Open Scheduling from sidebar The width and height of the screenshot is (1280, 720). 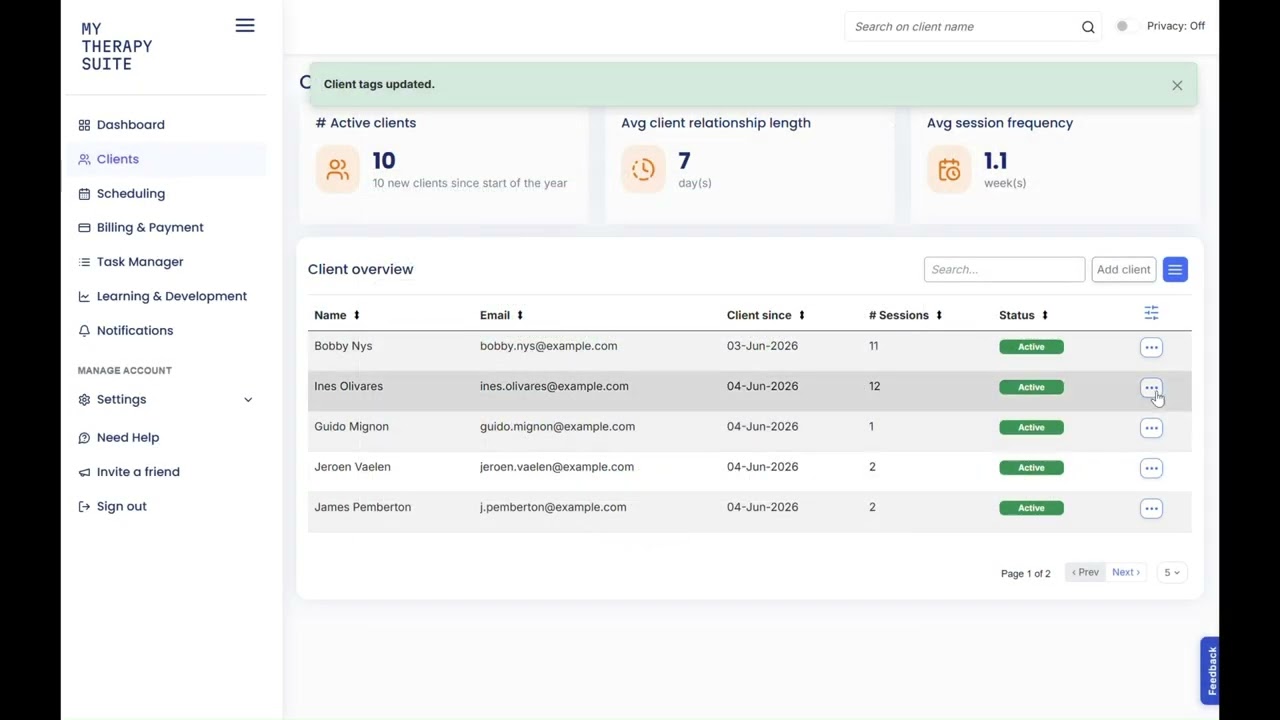pyautogui.click(x=131, y=193)
